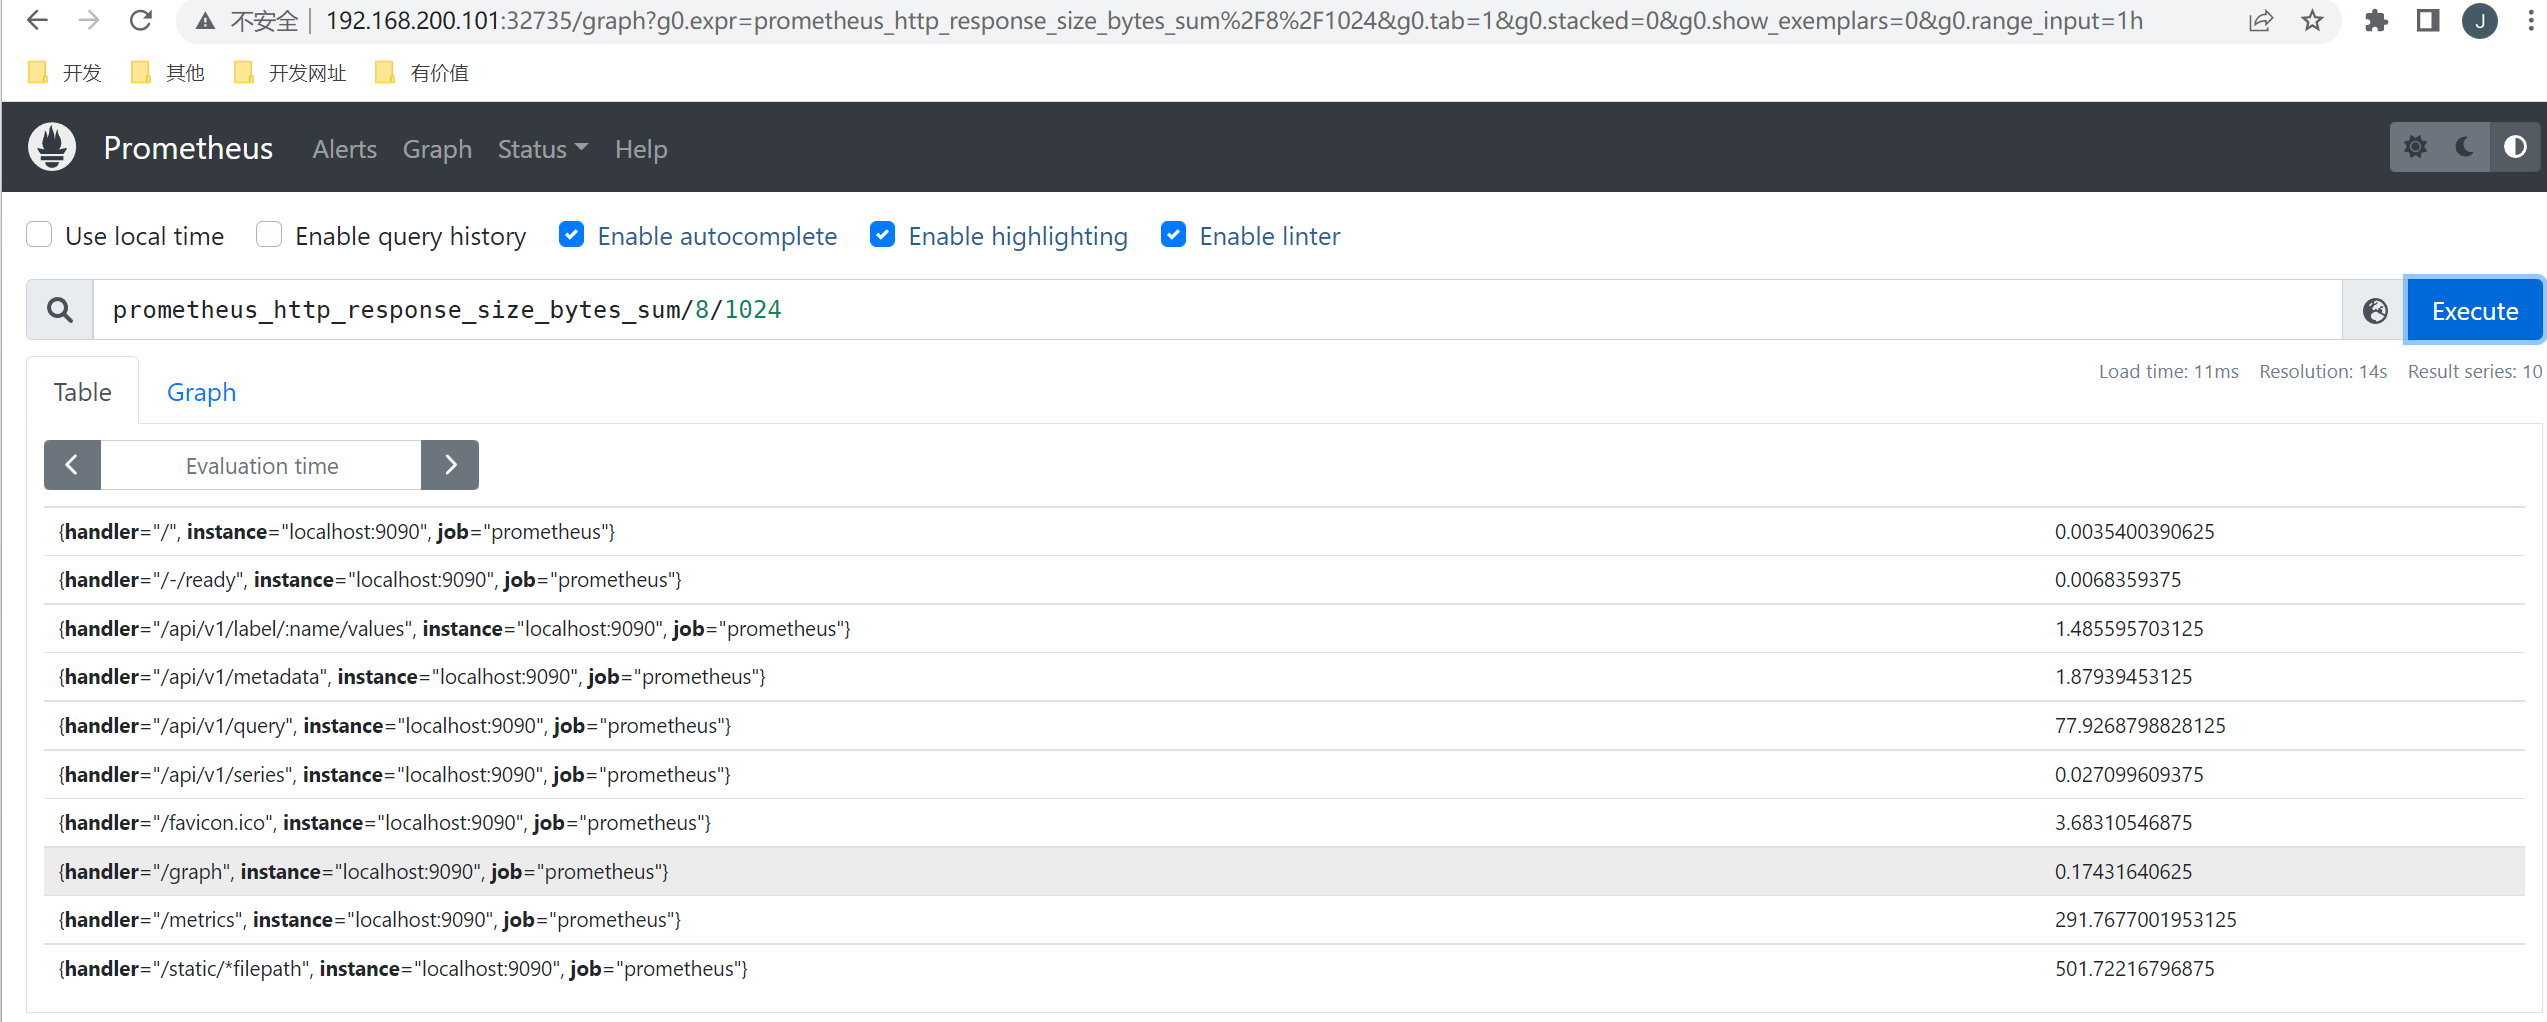Select the handler="/graph" result row

click(1284, 872)
